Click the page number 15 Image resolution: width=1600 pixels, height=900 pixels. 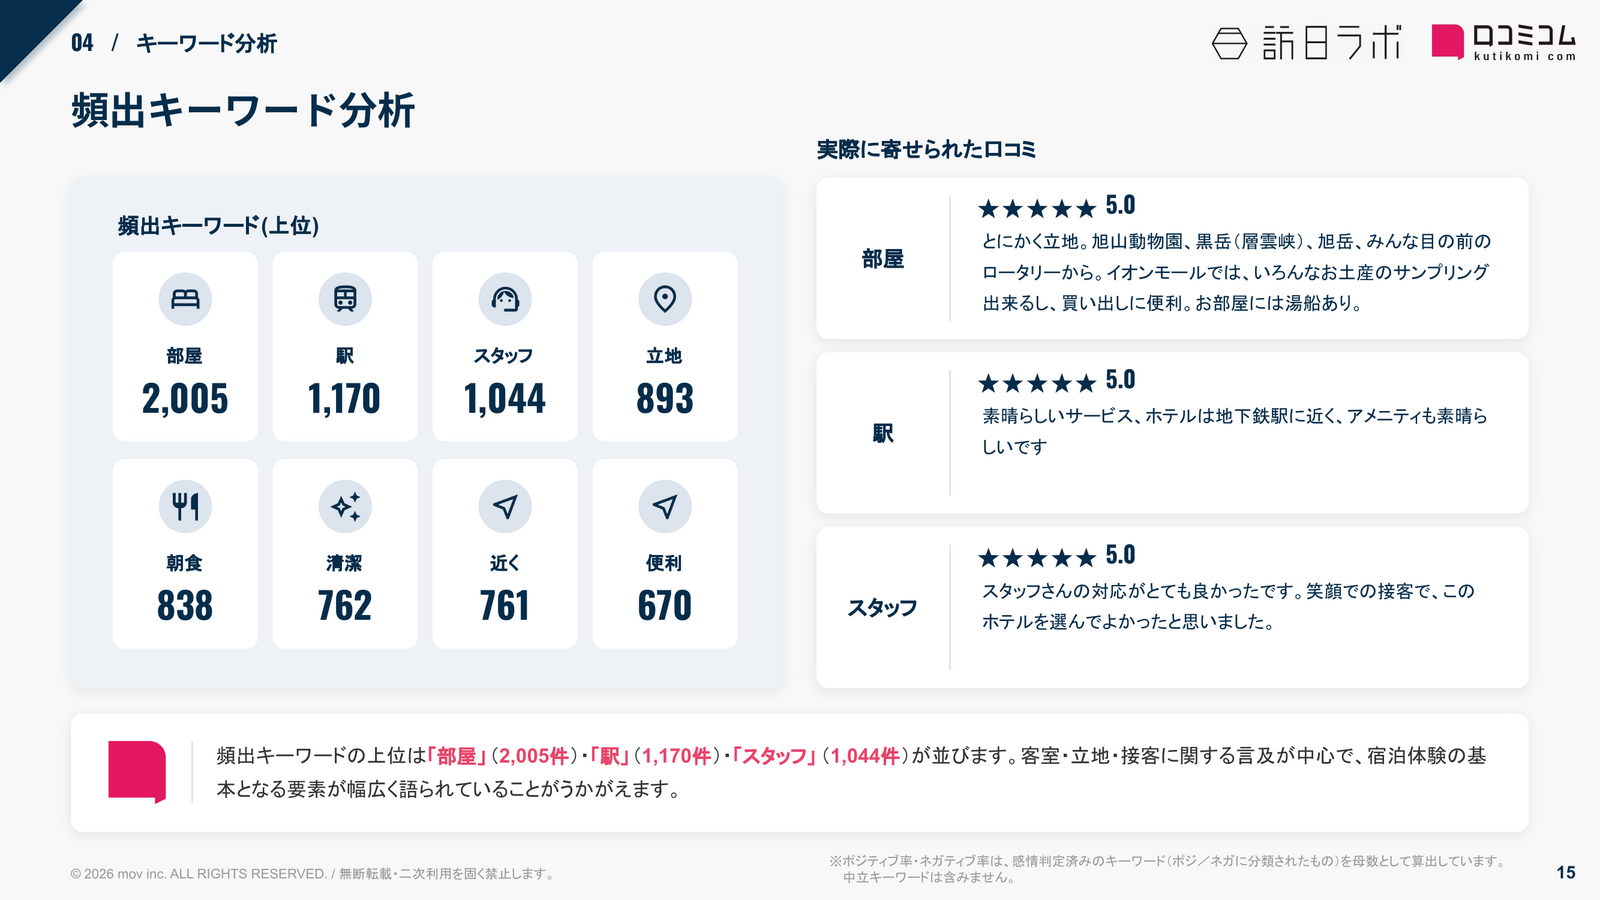pyautogui.click(x=1566, y=873)
